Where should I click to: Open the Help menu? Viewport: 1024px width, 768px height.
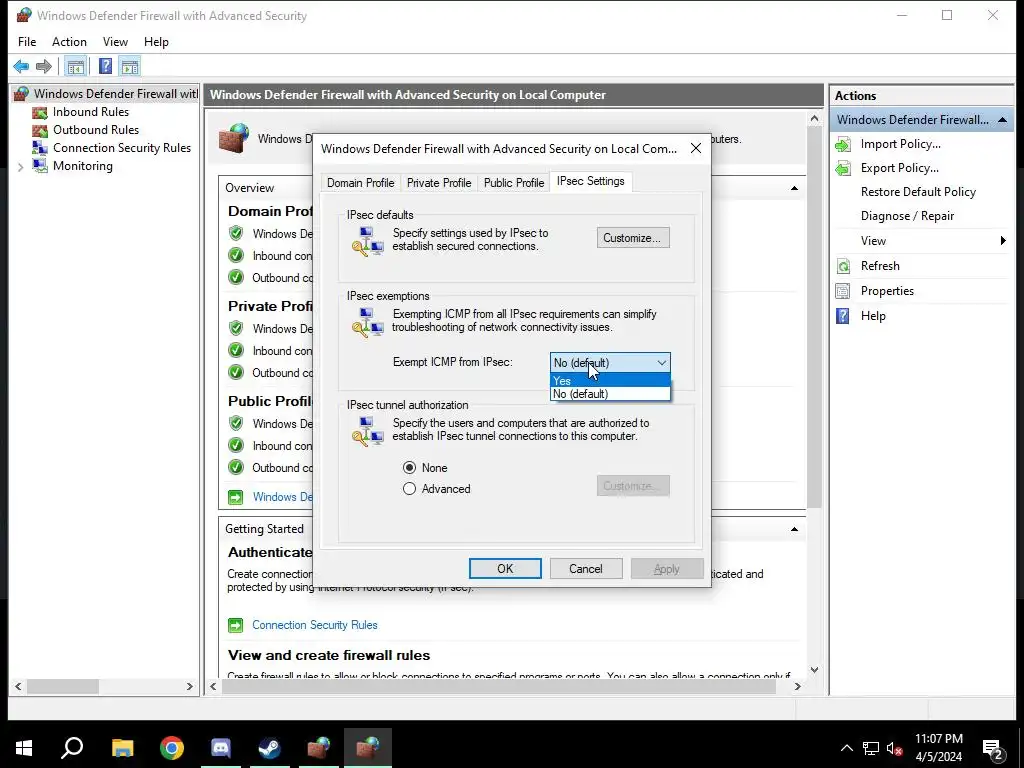coord(156,42)
